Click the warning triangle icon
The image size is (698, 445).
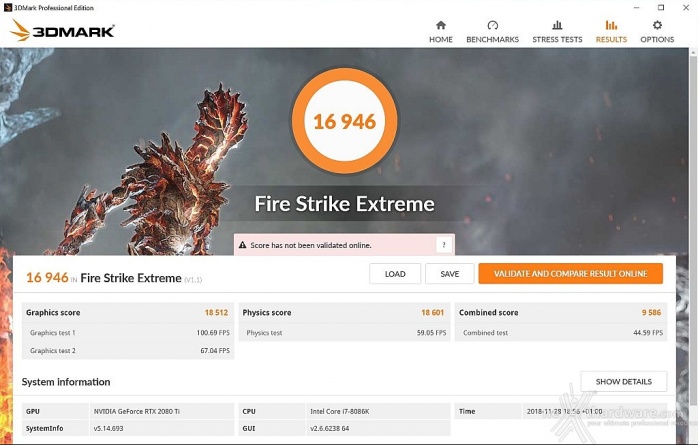pyautogui.click(x=243, y=245)
